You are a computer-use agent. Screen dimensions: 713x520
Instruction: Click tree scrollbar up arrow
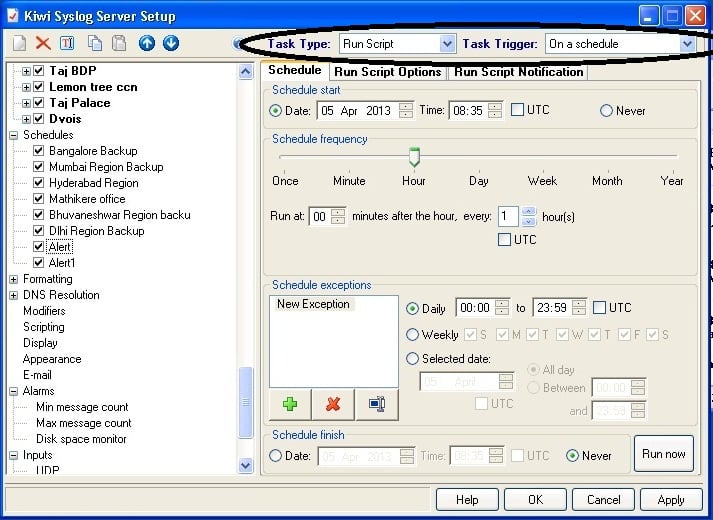(x=246, y=71)
